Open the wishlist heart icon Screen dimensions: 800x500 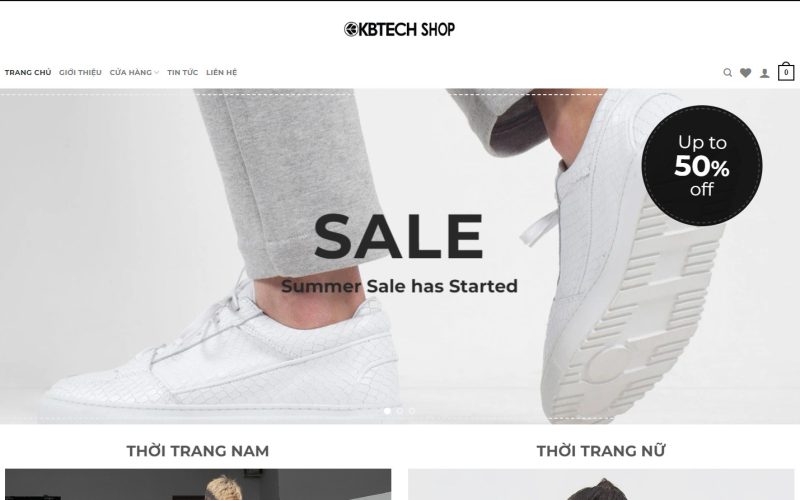745,73
